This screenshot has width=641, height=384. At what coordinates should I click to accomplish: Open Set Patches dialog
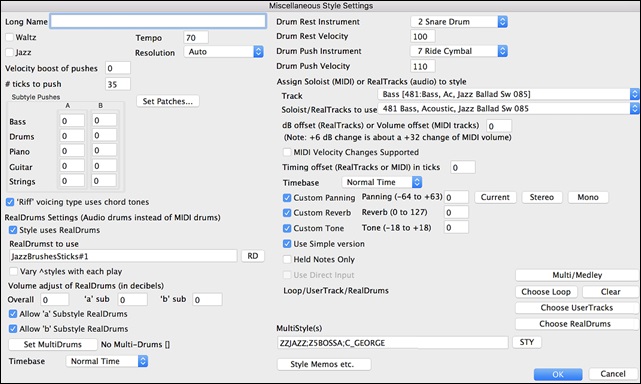click(168, 101)
